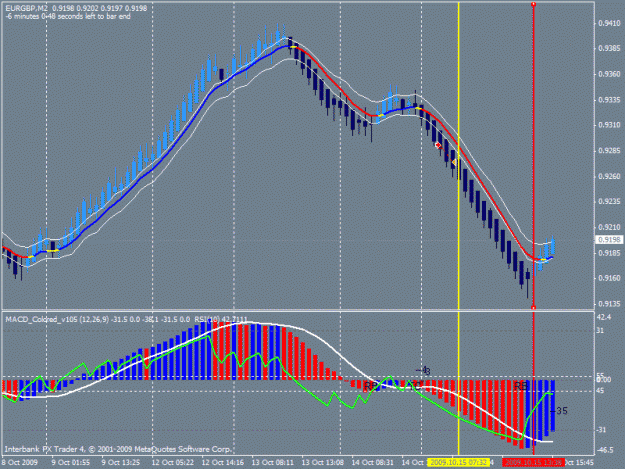Click the '-35' text label in MACD window
This screenshot has width=625, height=469.
click(x=559, y=411)
